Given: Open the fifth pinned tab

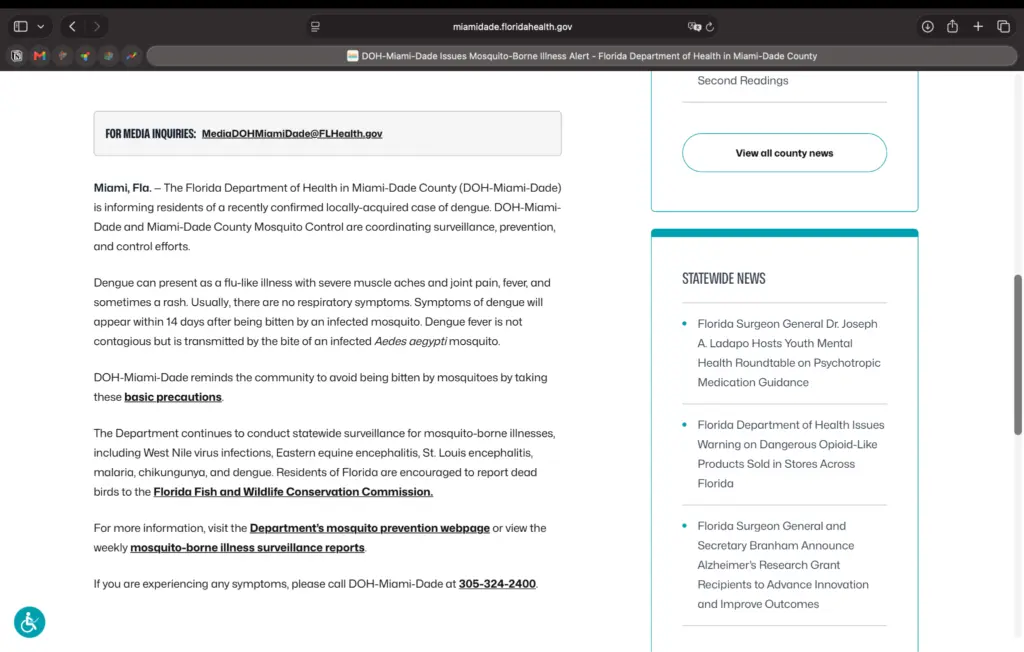Looking at the screenshot, I should [108, 56].
